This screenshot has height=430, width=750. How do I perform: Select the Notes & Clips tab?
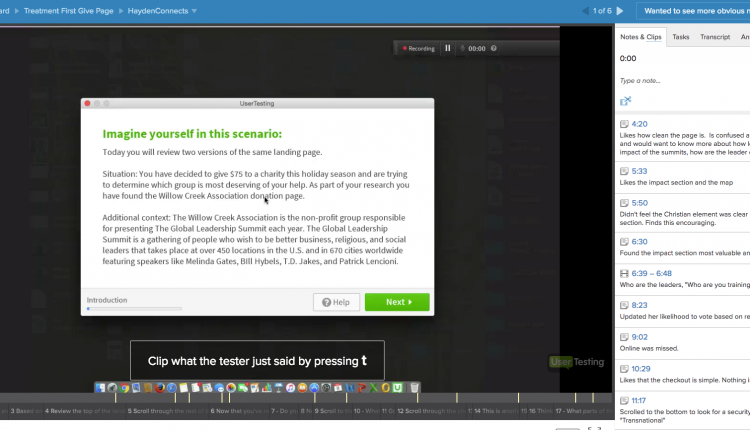coord(640,37)
